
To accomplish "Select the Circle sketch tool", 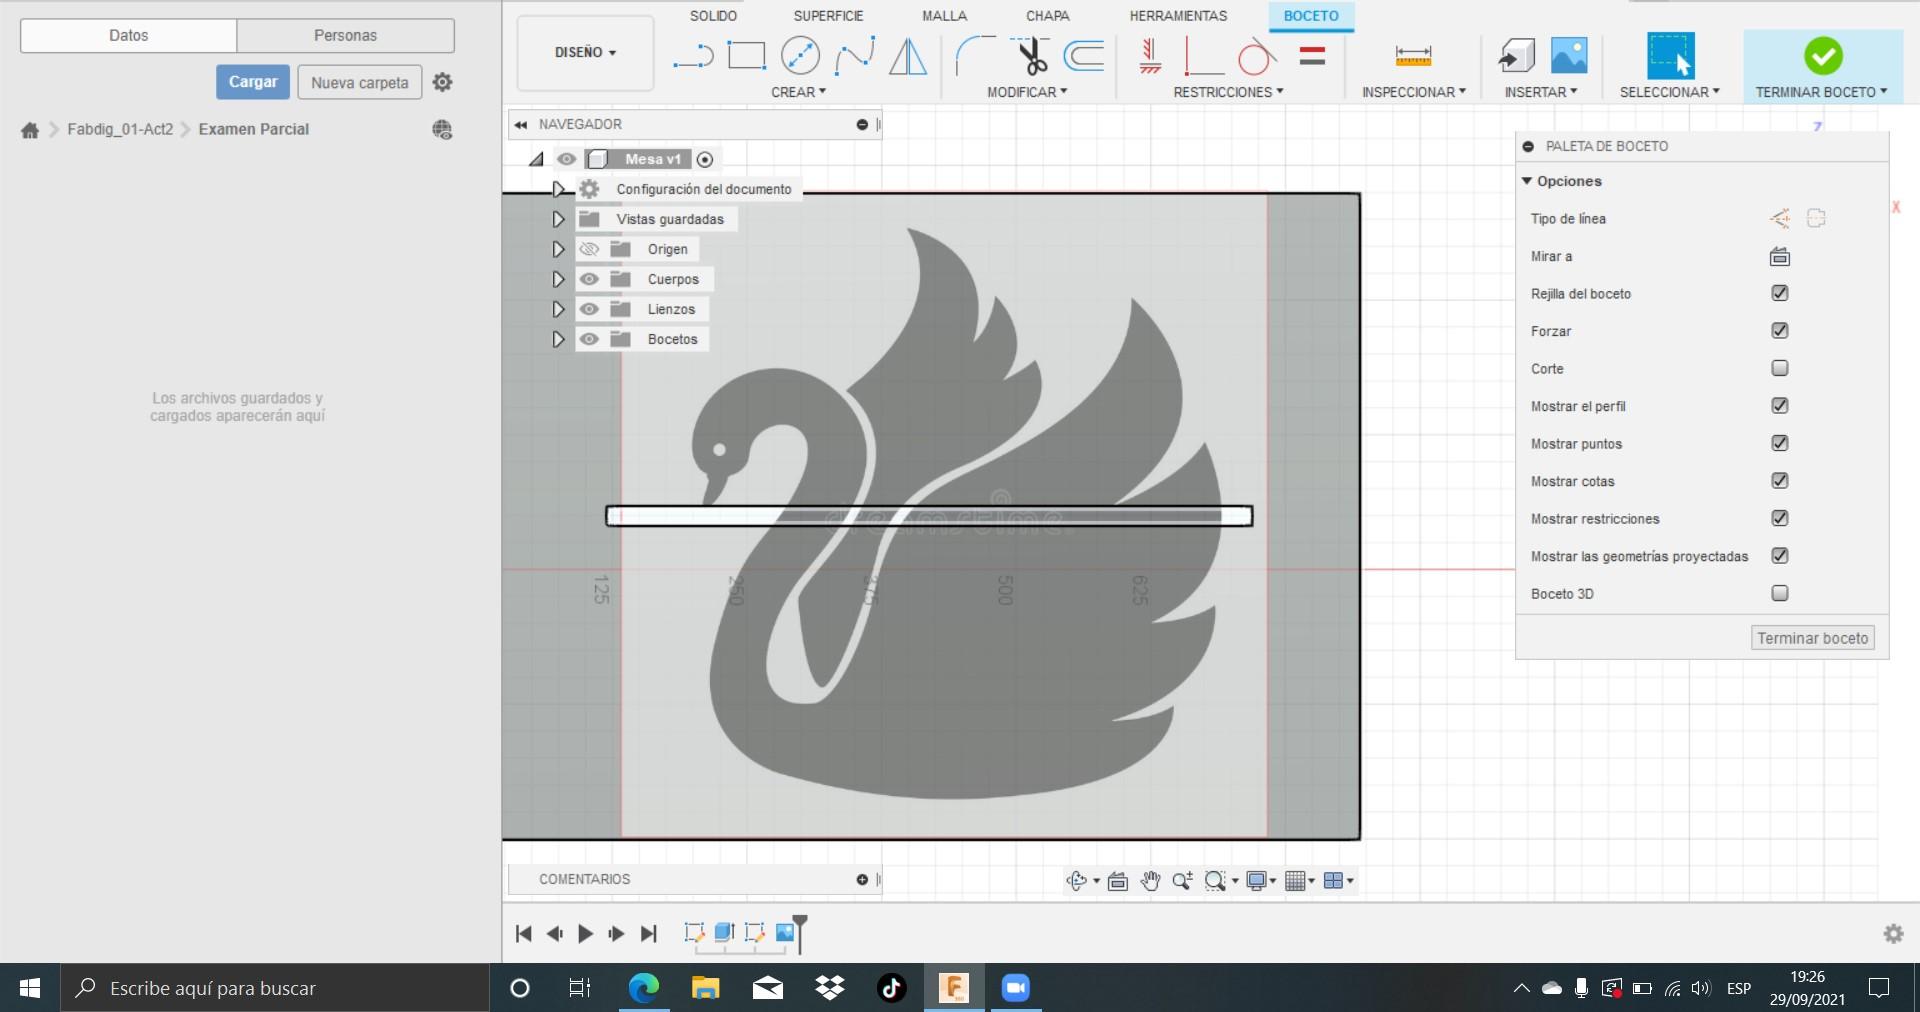I will pyautogui.click(x=800, y=55).
